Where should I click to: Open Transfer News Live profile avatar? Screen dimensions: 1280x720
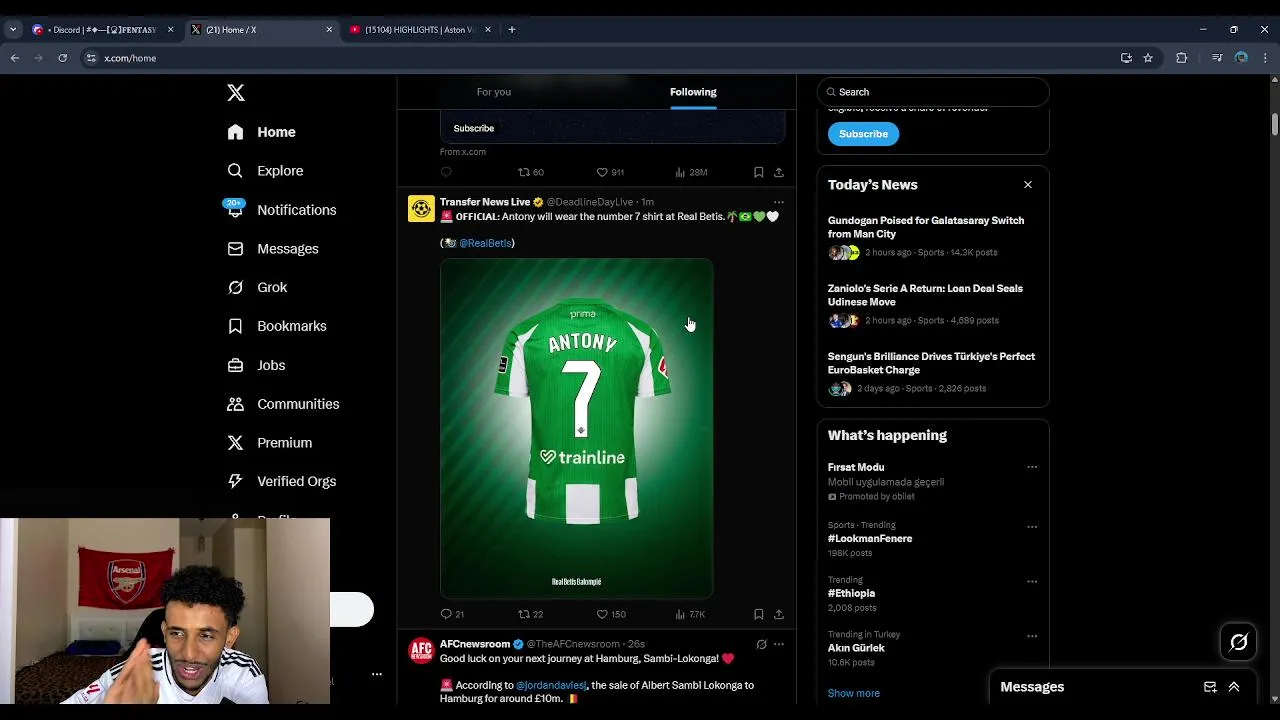tap(421, 209)
